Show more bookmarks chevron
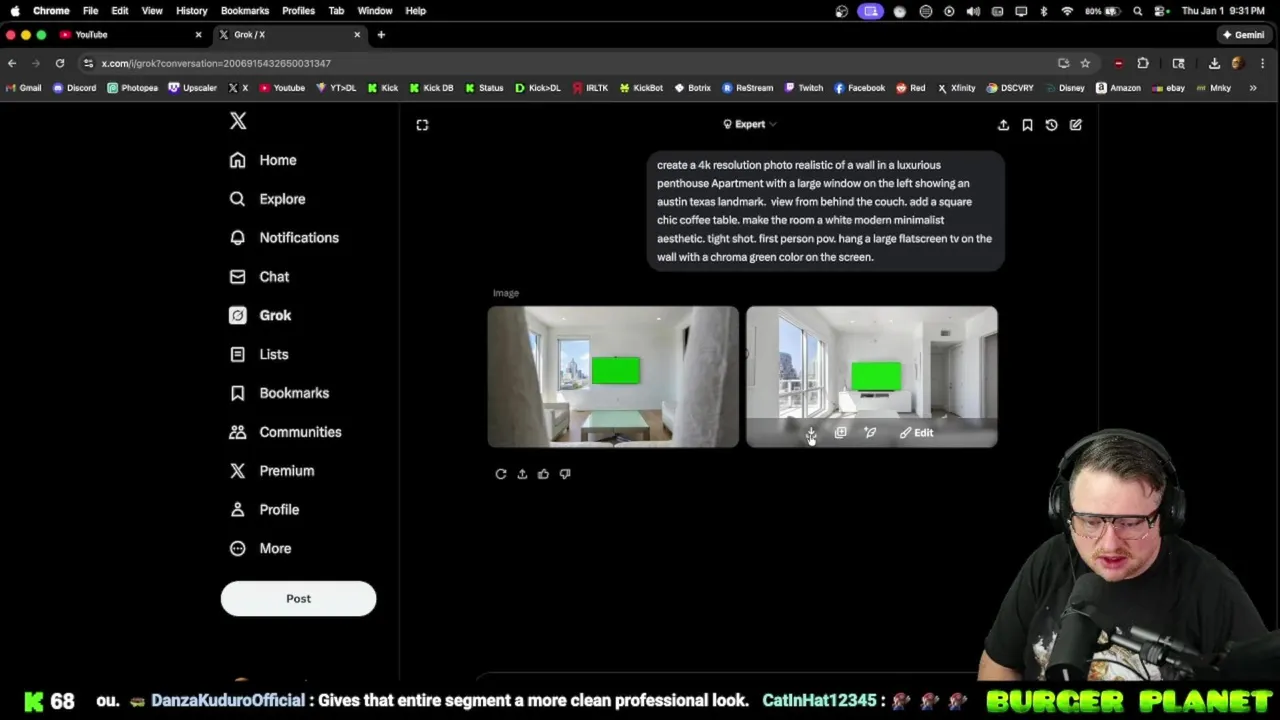The height and width of the screenshot is (720, 1280). (1253, 88)
